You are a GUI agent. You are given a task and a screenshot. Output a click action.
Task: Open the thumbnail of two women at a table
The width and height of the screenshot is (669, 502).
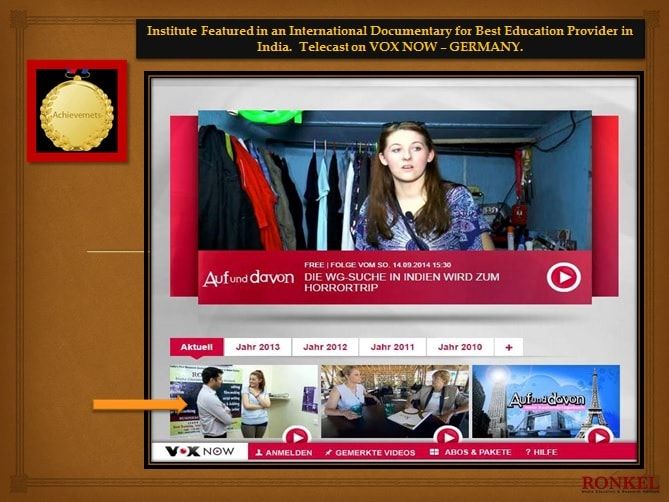(395, 401)
